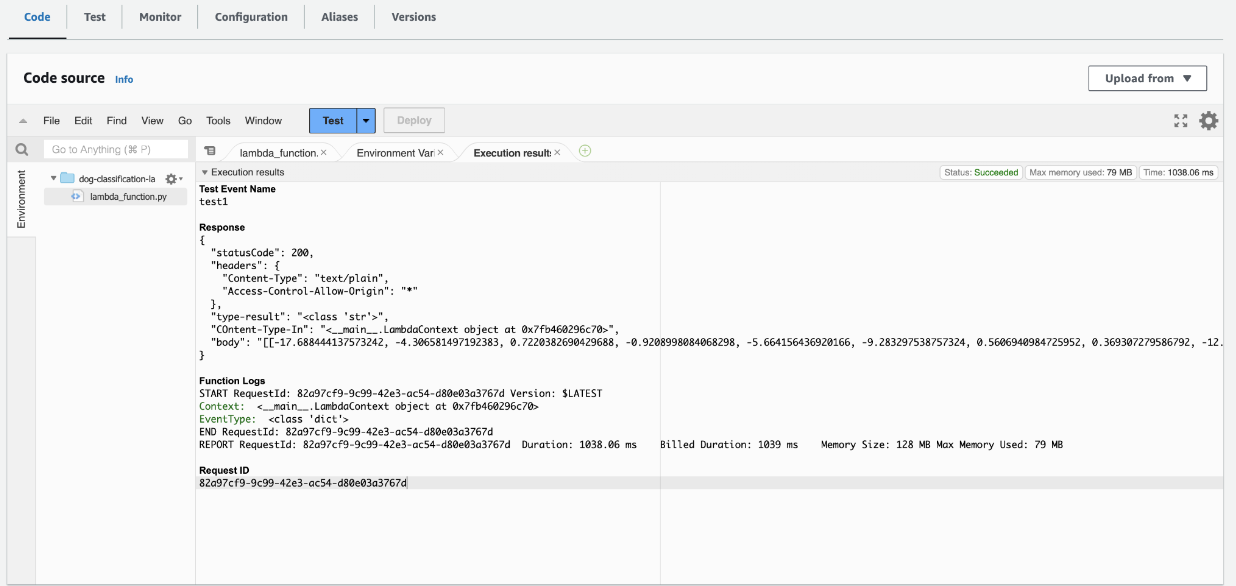Click the dog-classification-la folder icon
The height and width of the screenshot is (586, 1236).
pyautogui.click(x=67, y=178)
